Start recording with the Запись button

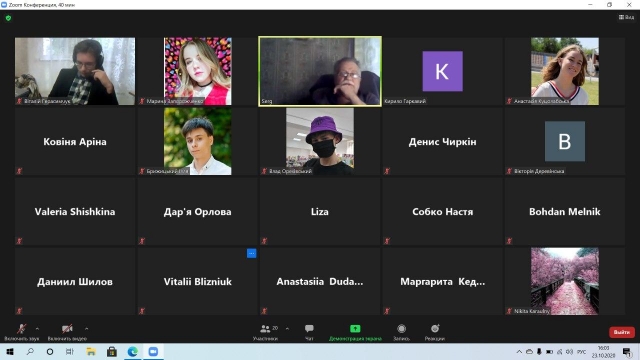point(401,332)
